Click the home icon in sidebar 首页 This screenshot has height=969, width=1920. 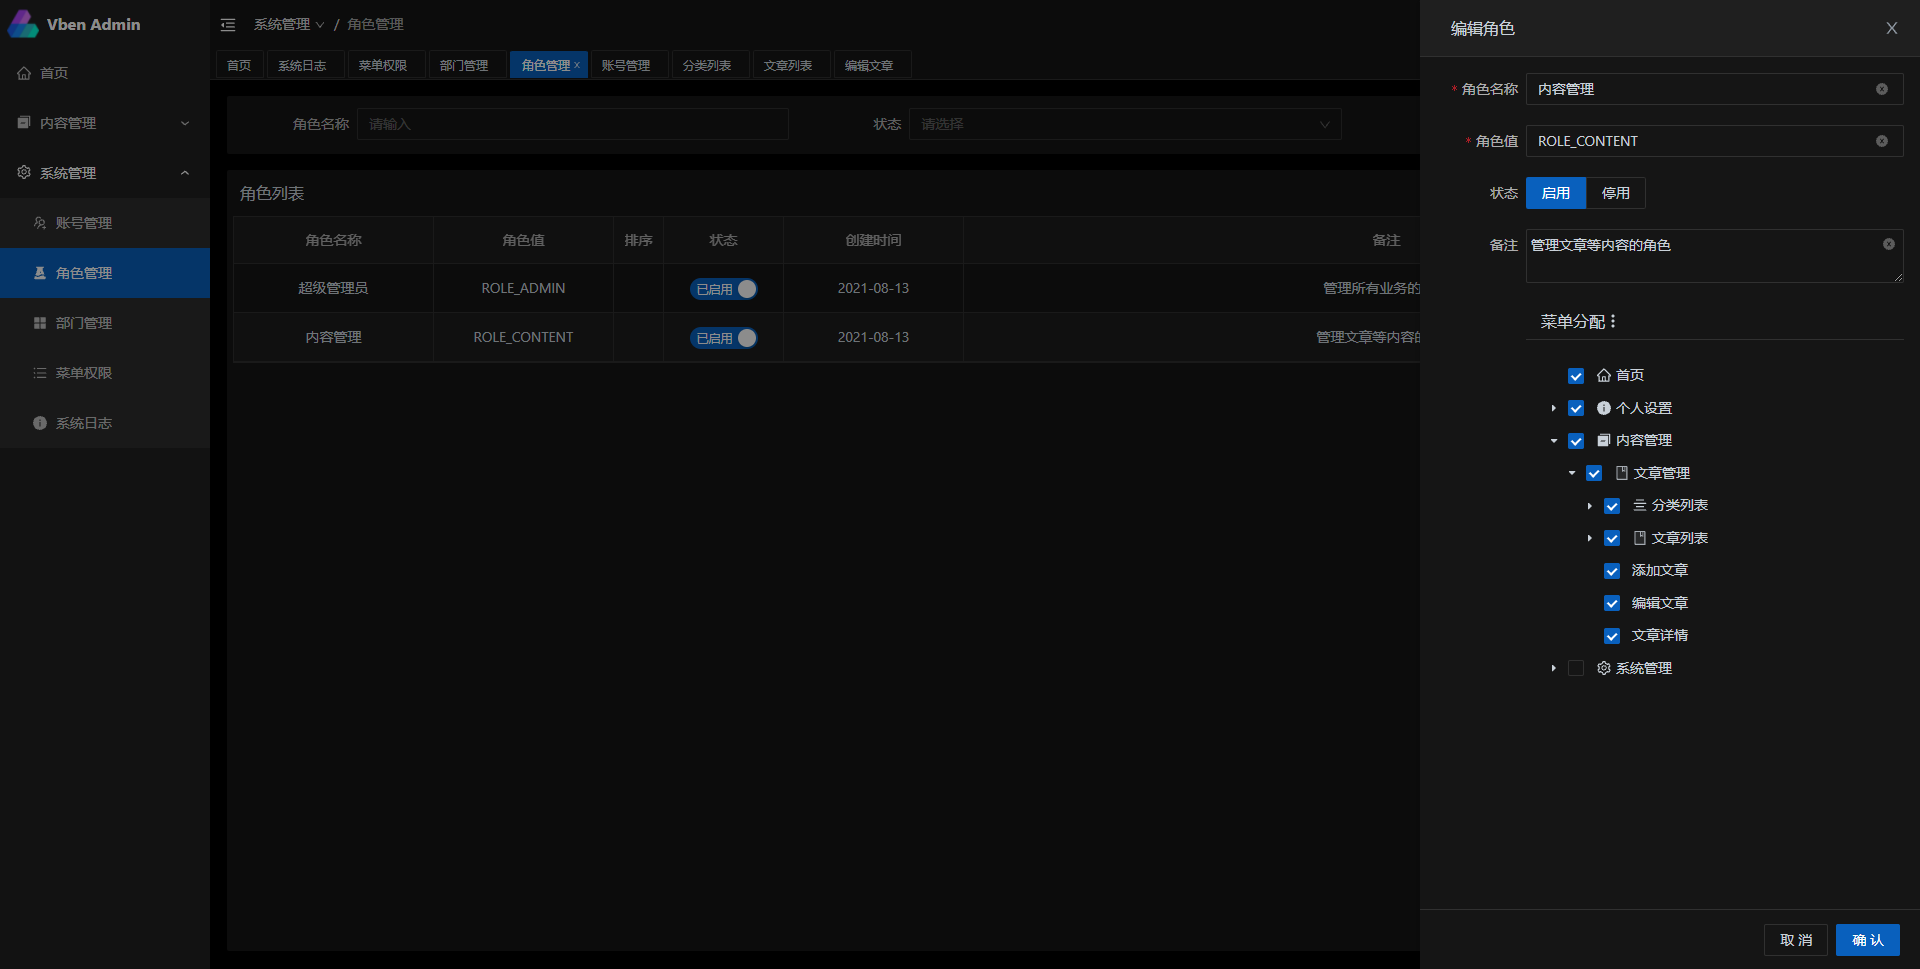tap(24, 73)
